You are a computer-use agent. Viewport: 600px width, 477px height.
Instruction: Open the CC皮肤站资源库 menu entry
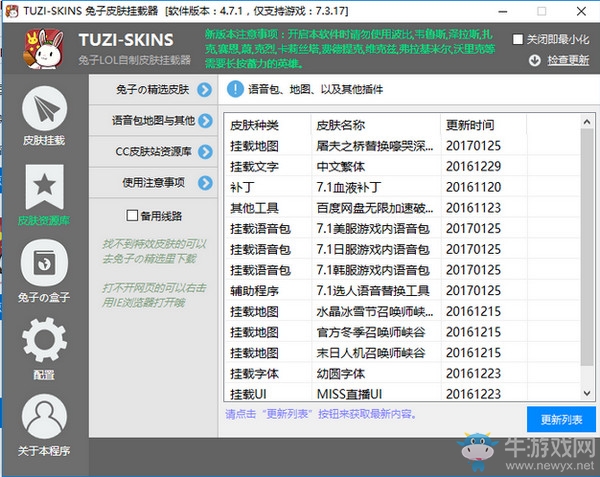[x=153, y=151]
